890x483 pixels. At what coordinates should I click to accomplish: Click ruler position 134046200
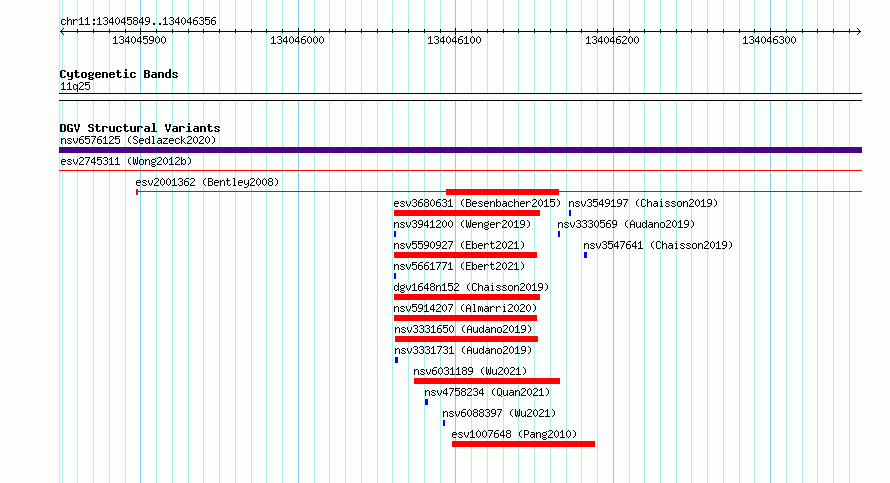pos(612,40)
